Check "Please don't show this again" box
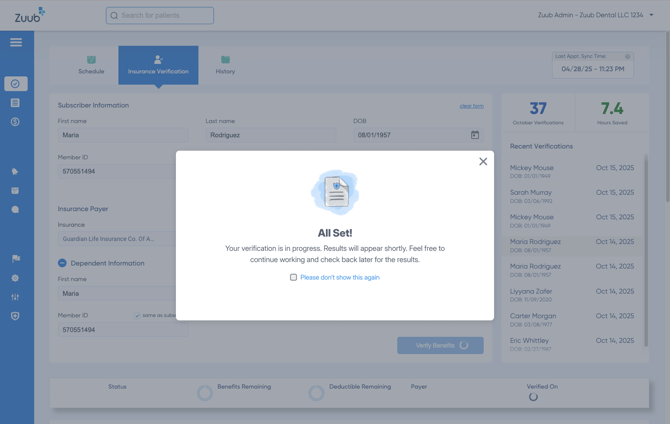This screenshot has height=424, width=670. click(293, 277)
